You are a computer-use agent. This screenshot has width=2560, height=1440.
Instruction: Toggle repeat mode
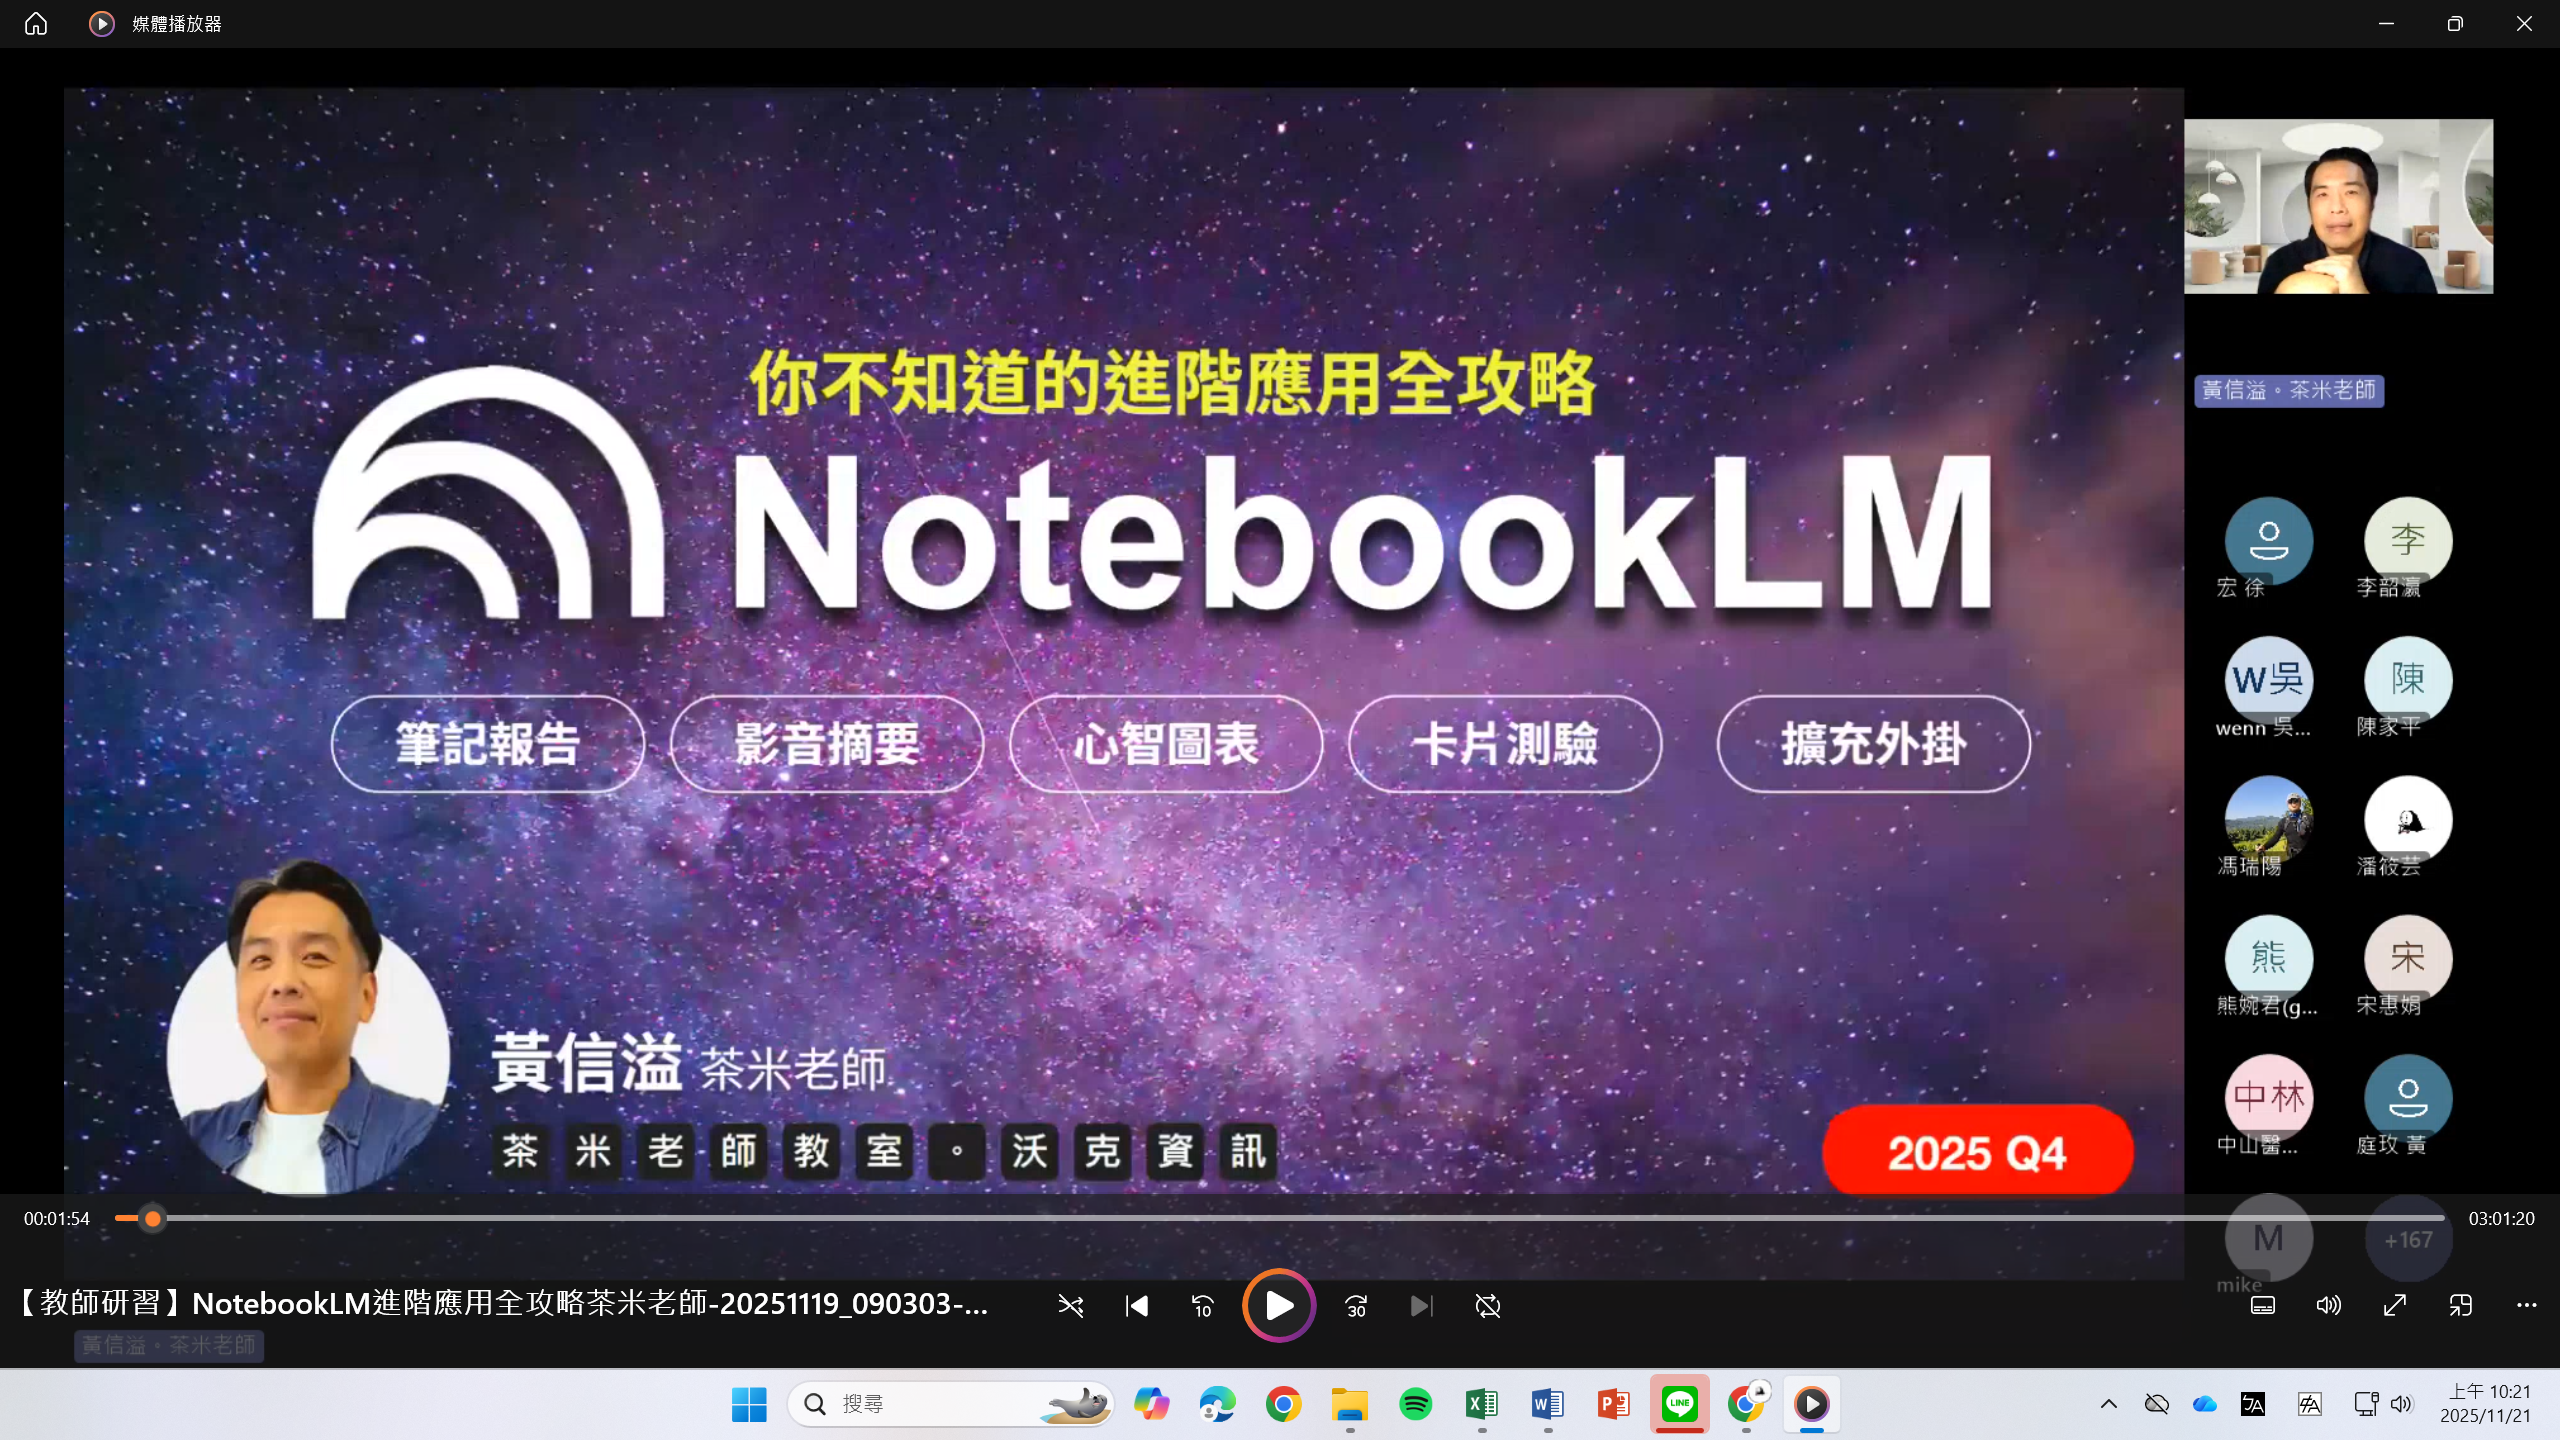1487,1306
